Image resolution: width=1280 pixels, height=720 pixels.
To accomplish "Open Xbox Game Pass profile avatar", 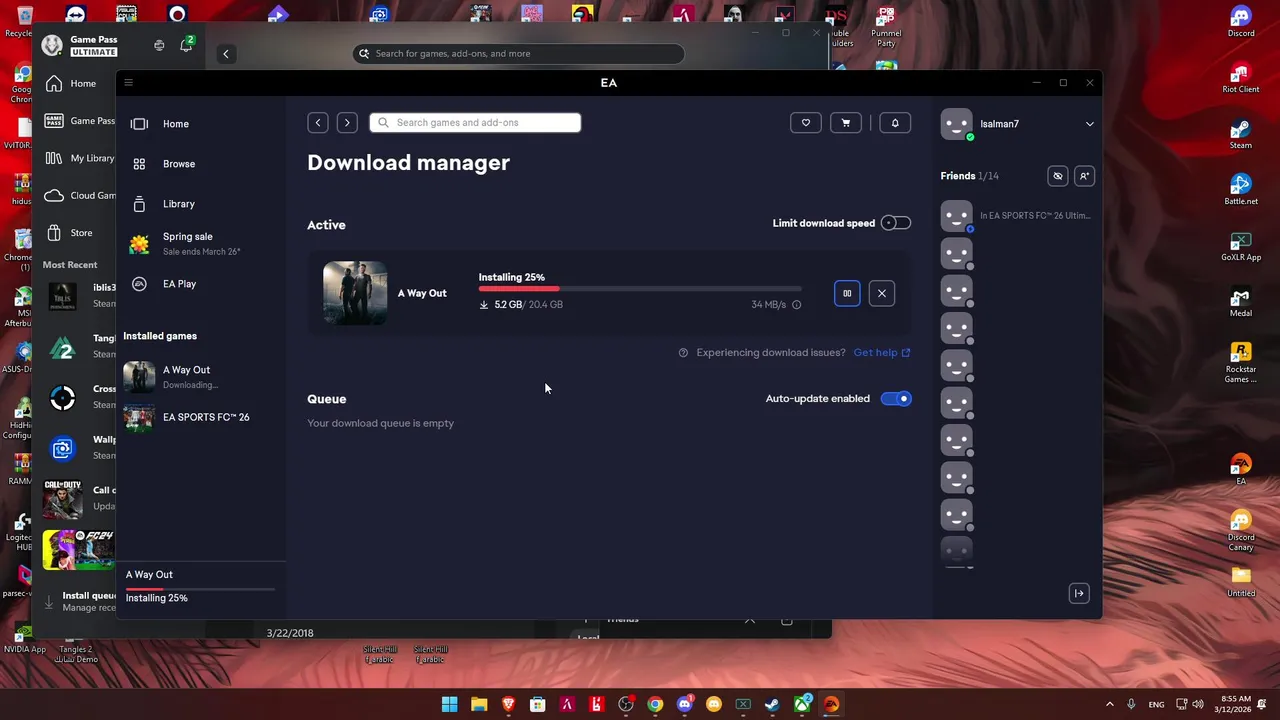I will click(52, 45).
